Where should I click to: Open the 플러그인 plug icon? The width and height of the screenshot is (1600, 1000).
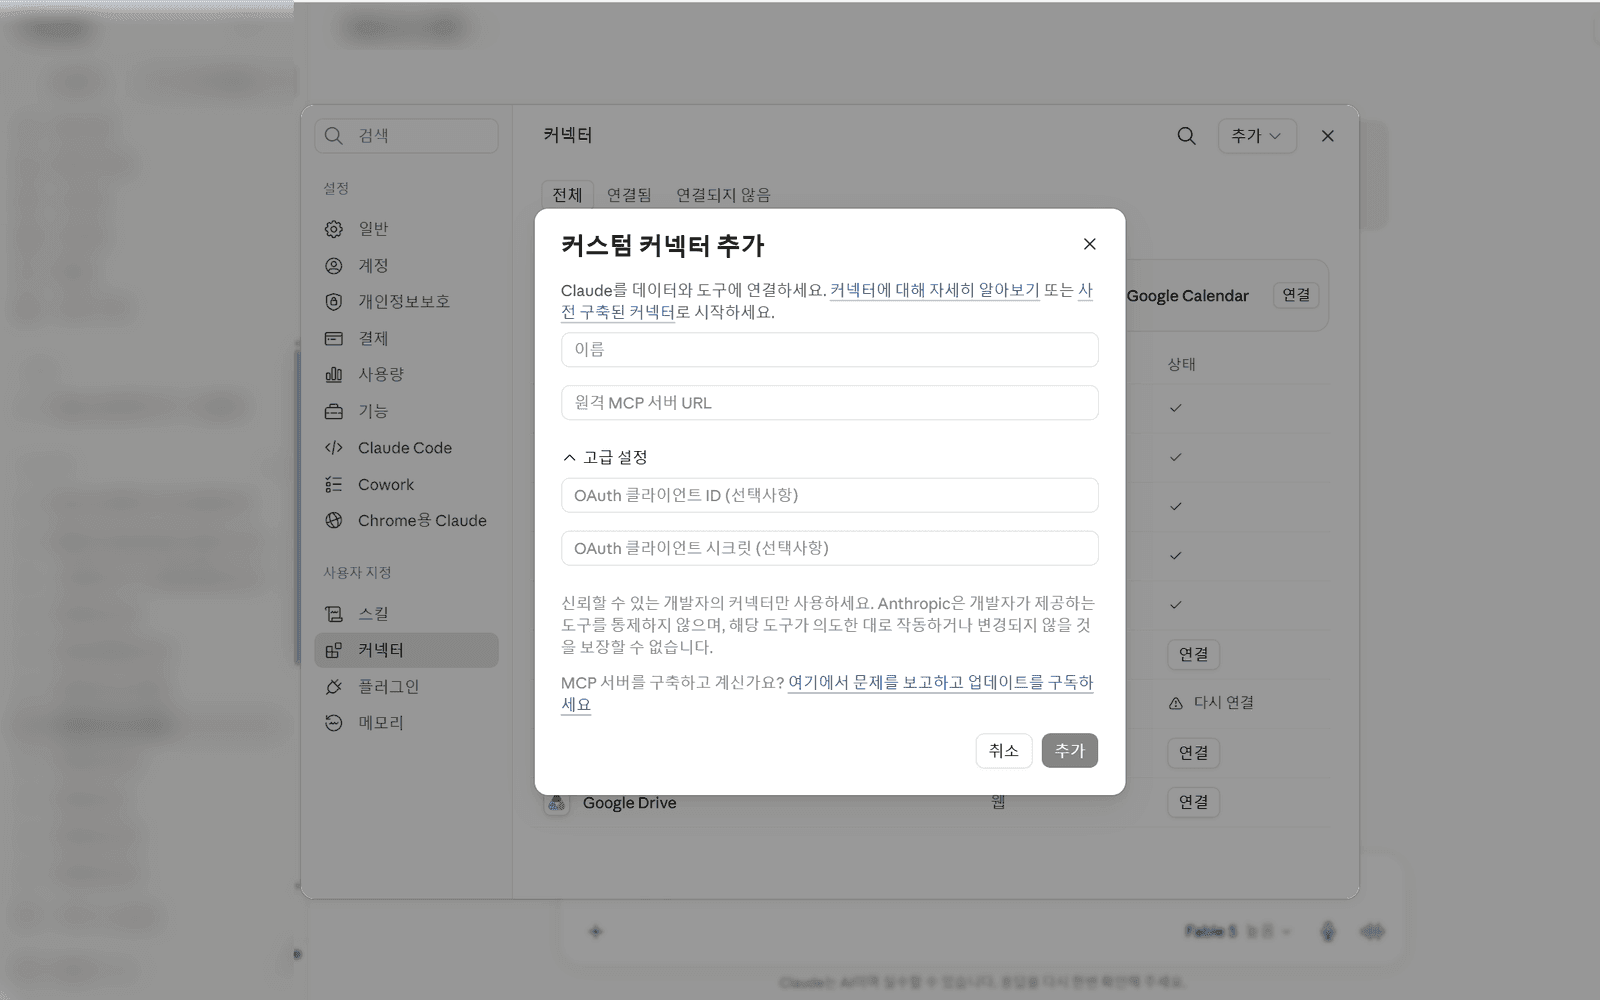click(x=334, y=687)
